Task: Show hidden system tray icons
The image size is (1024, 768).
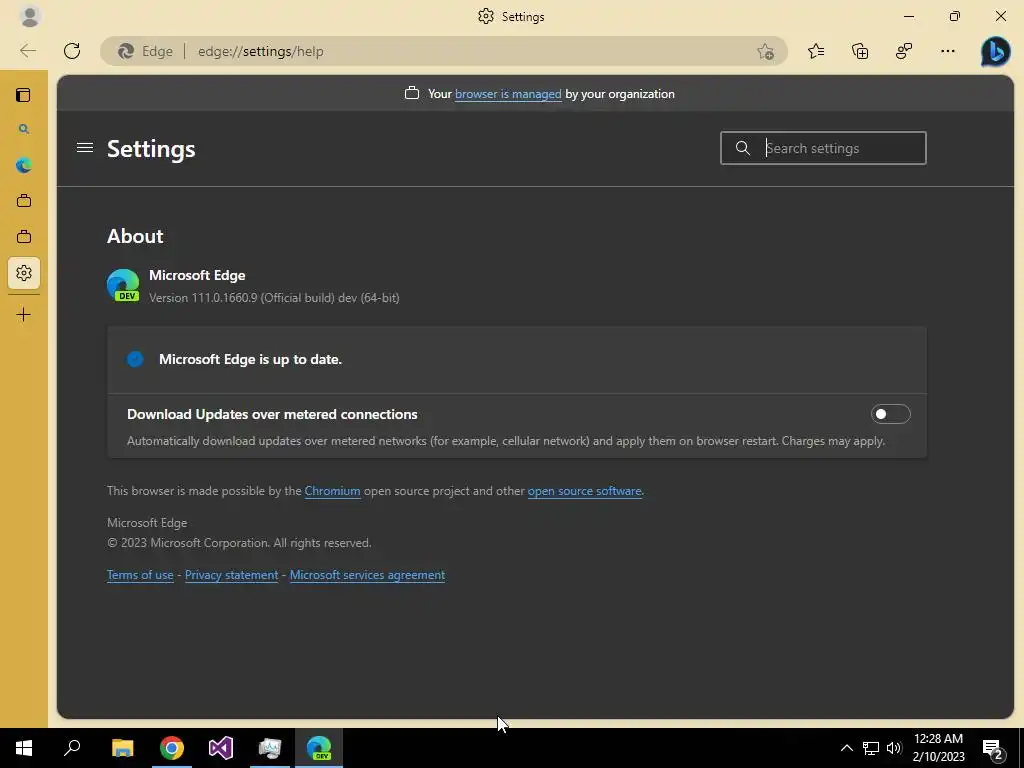Action: pyautogui.click(x=846, y=748)
